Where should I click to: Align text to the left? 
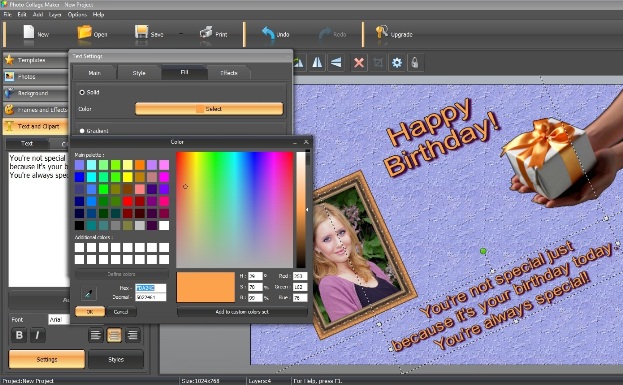[x=95, y=335]
